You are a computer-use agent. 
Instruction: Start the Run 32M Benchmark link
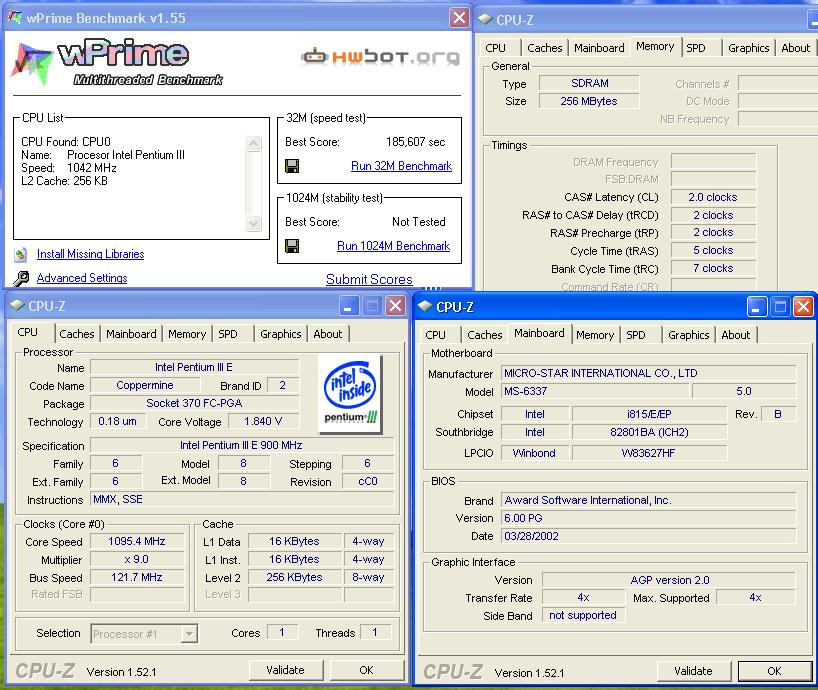pos(401,166)
